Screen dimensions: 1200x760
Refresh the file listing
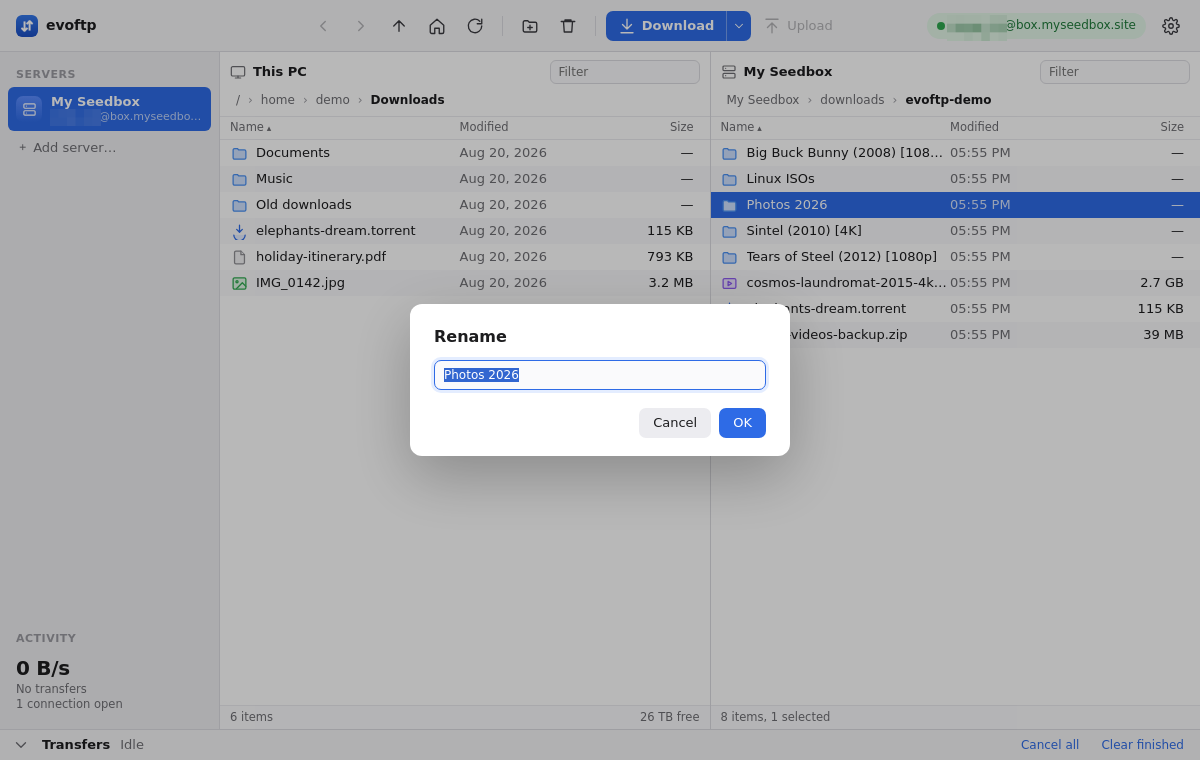tap(475, 26)
